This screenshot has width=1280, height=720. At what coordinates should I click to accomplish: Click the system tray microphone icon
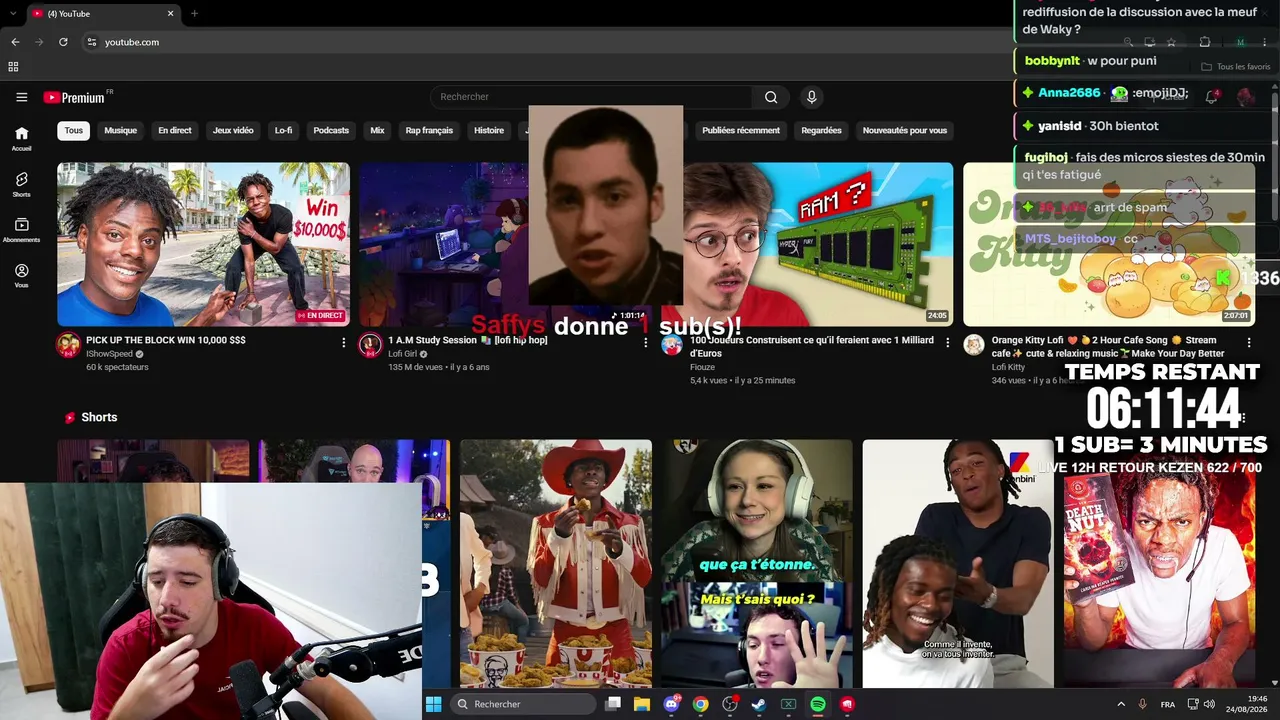point(1143,704)
